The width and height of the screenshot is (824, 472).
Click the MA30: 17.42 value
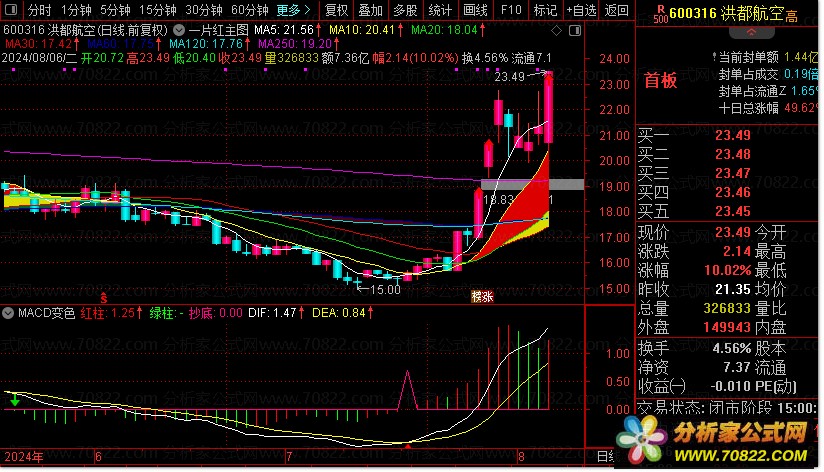coord(38,44)
